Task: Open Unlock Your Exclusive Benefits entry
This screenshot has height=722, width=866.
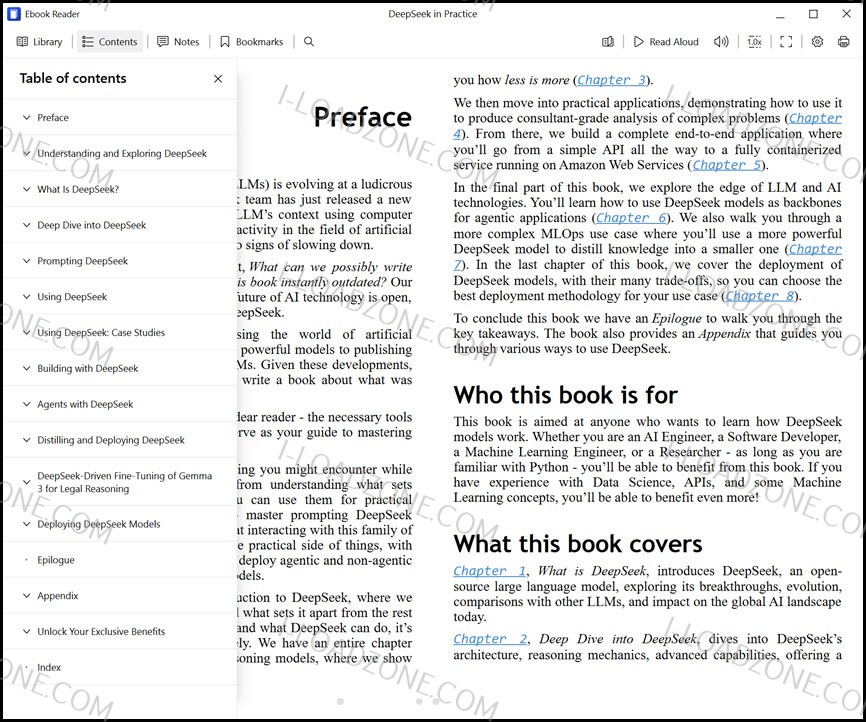Action: tap(101, 631)
